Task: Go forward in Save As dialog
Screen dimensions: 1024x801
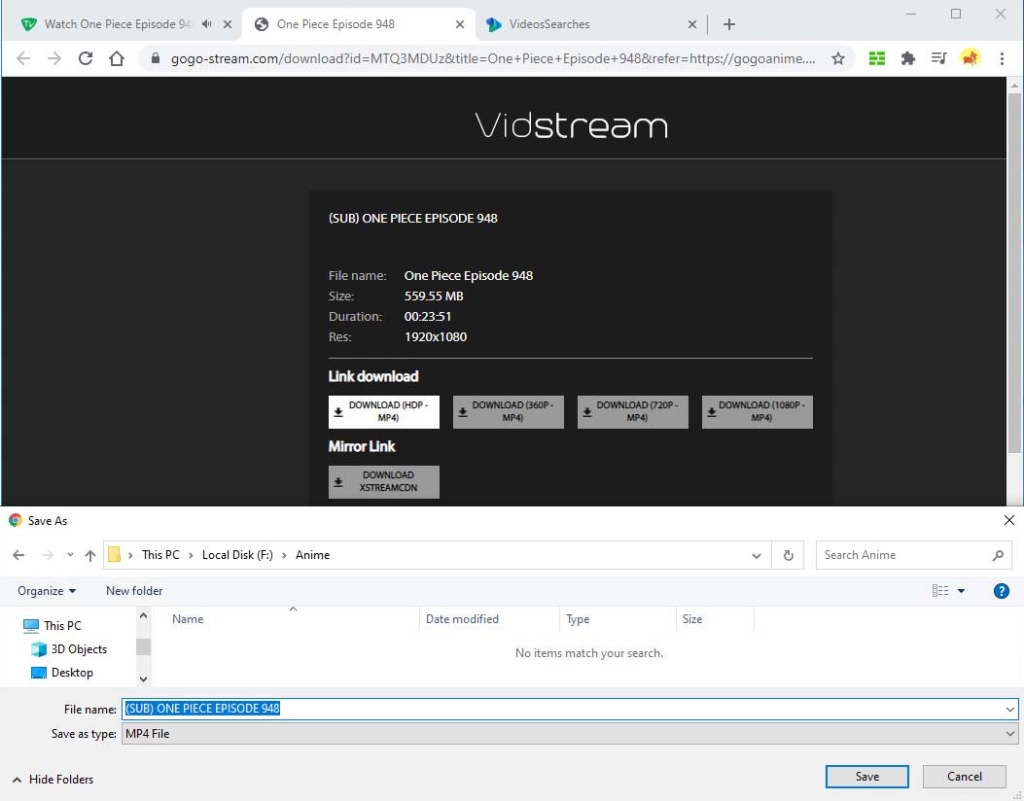Action: [47, 555]
